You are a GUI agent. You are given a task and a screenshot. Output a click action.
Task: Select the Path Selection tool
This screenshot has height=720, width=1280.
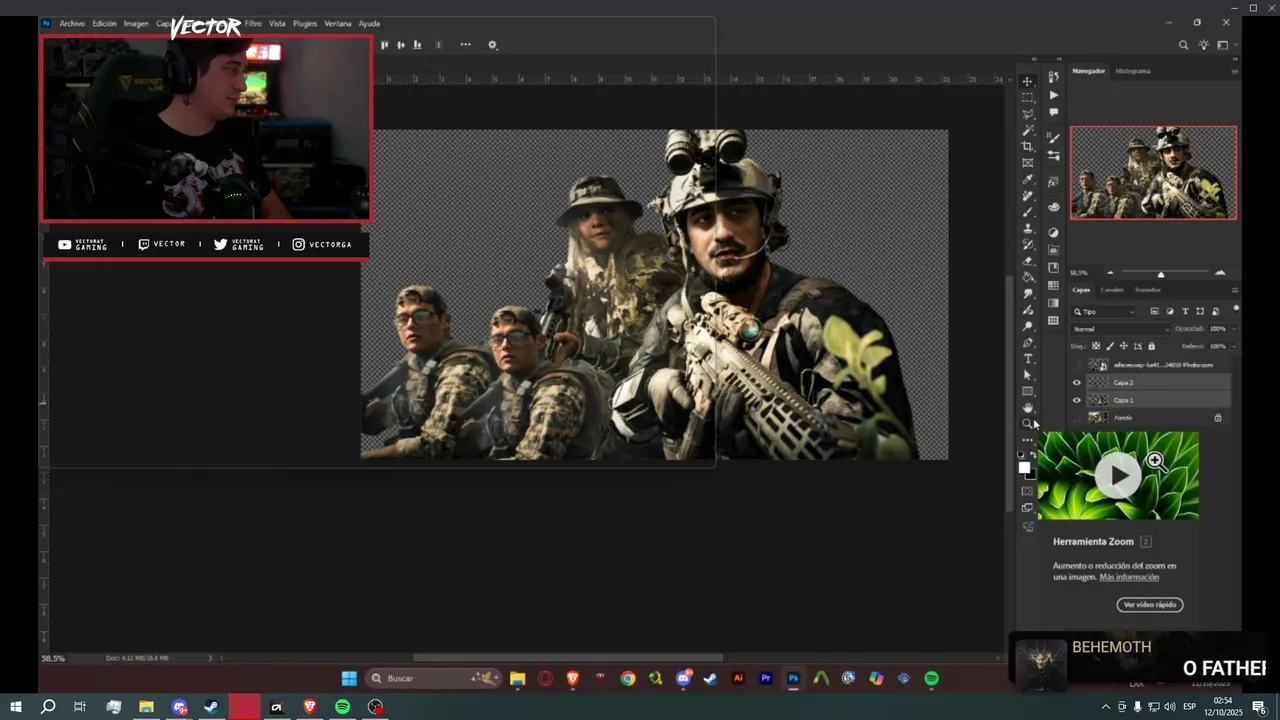(x=1028, y=375)
